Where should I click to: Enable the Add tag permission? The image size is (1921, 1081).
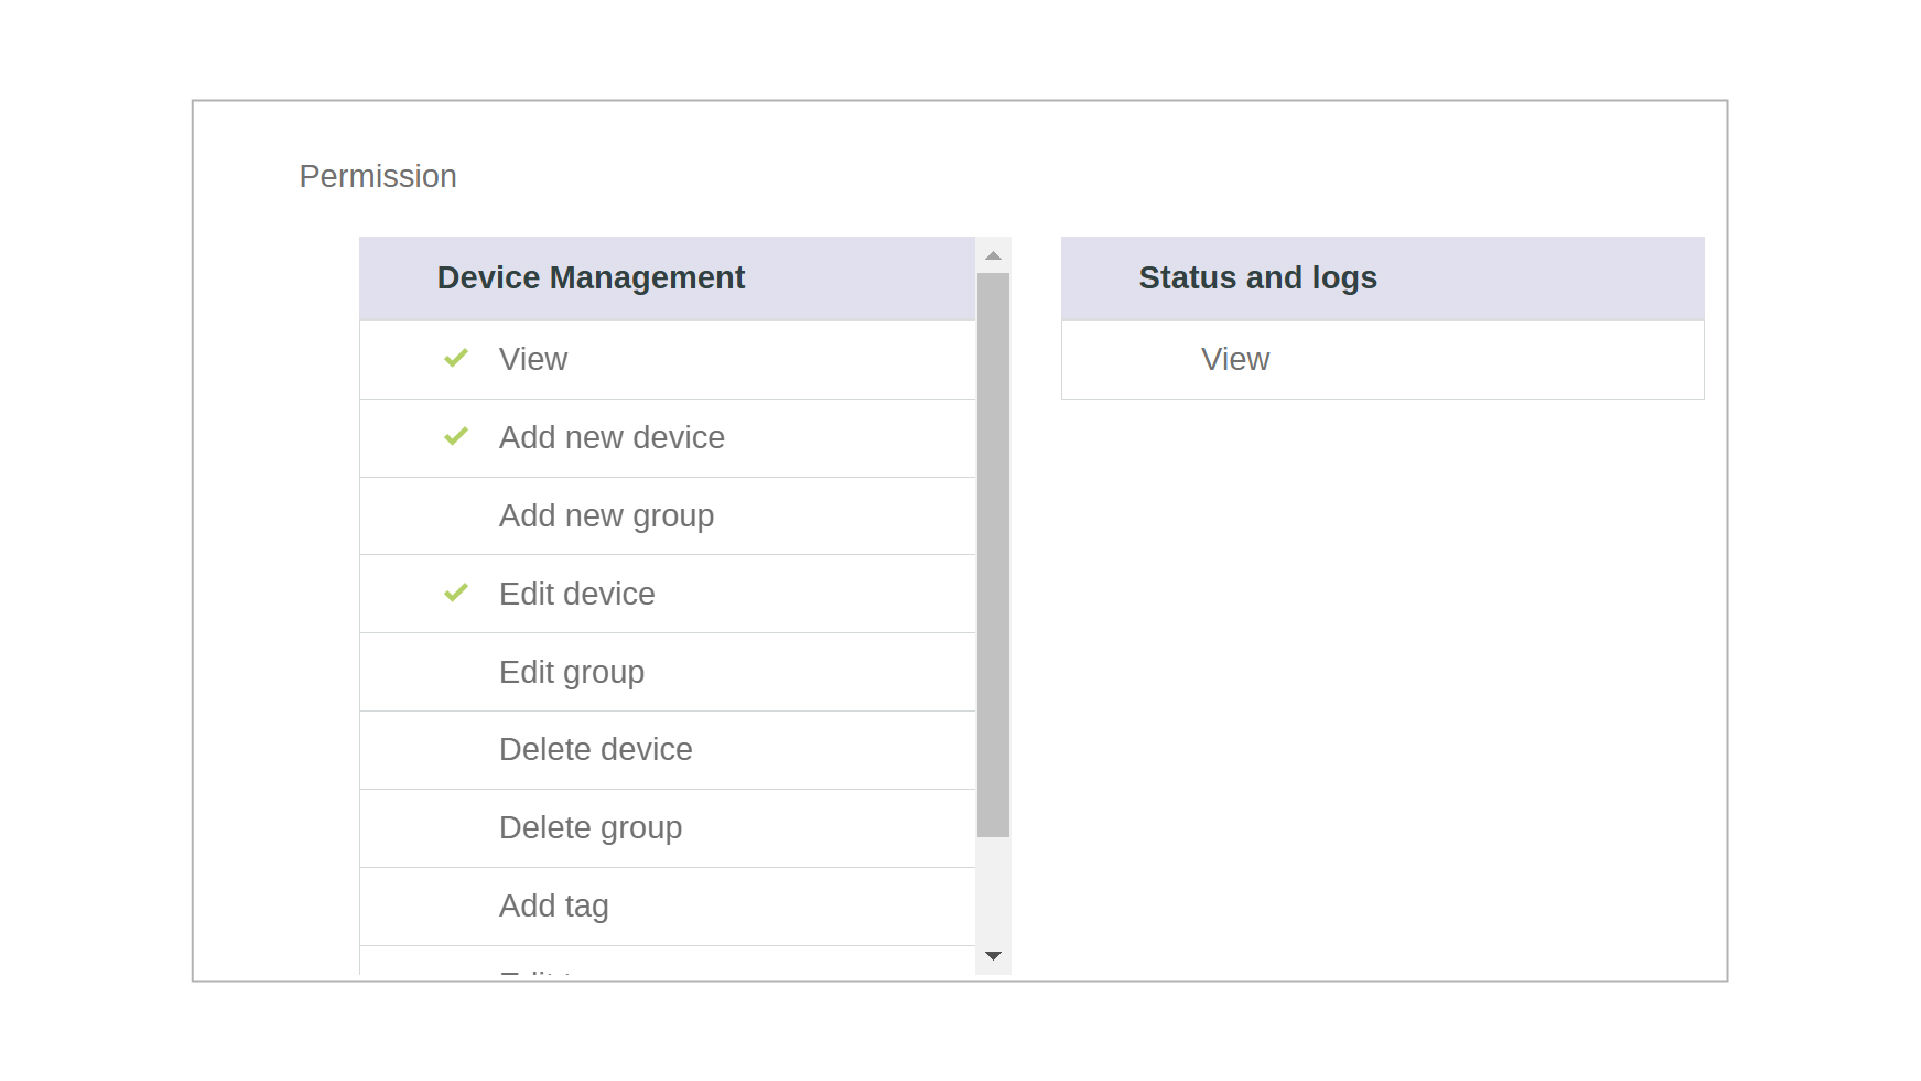[x=553, y=906]
